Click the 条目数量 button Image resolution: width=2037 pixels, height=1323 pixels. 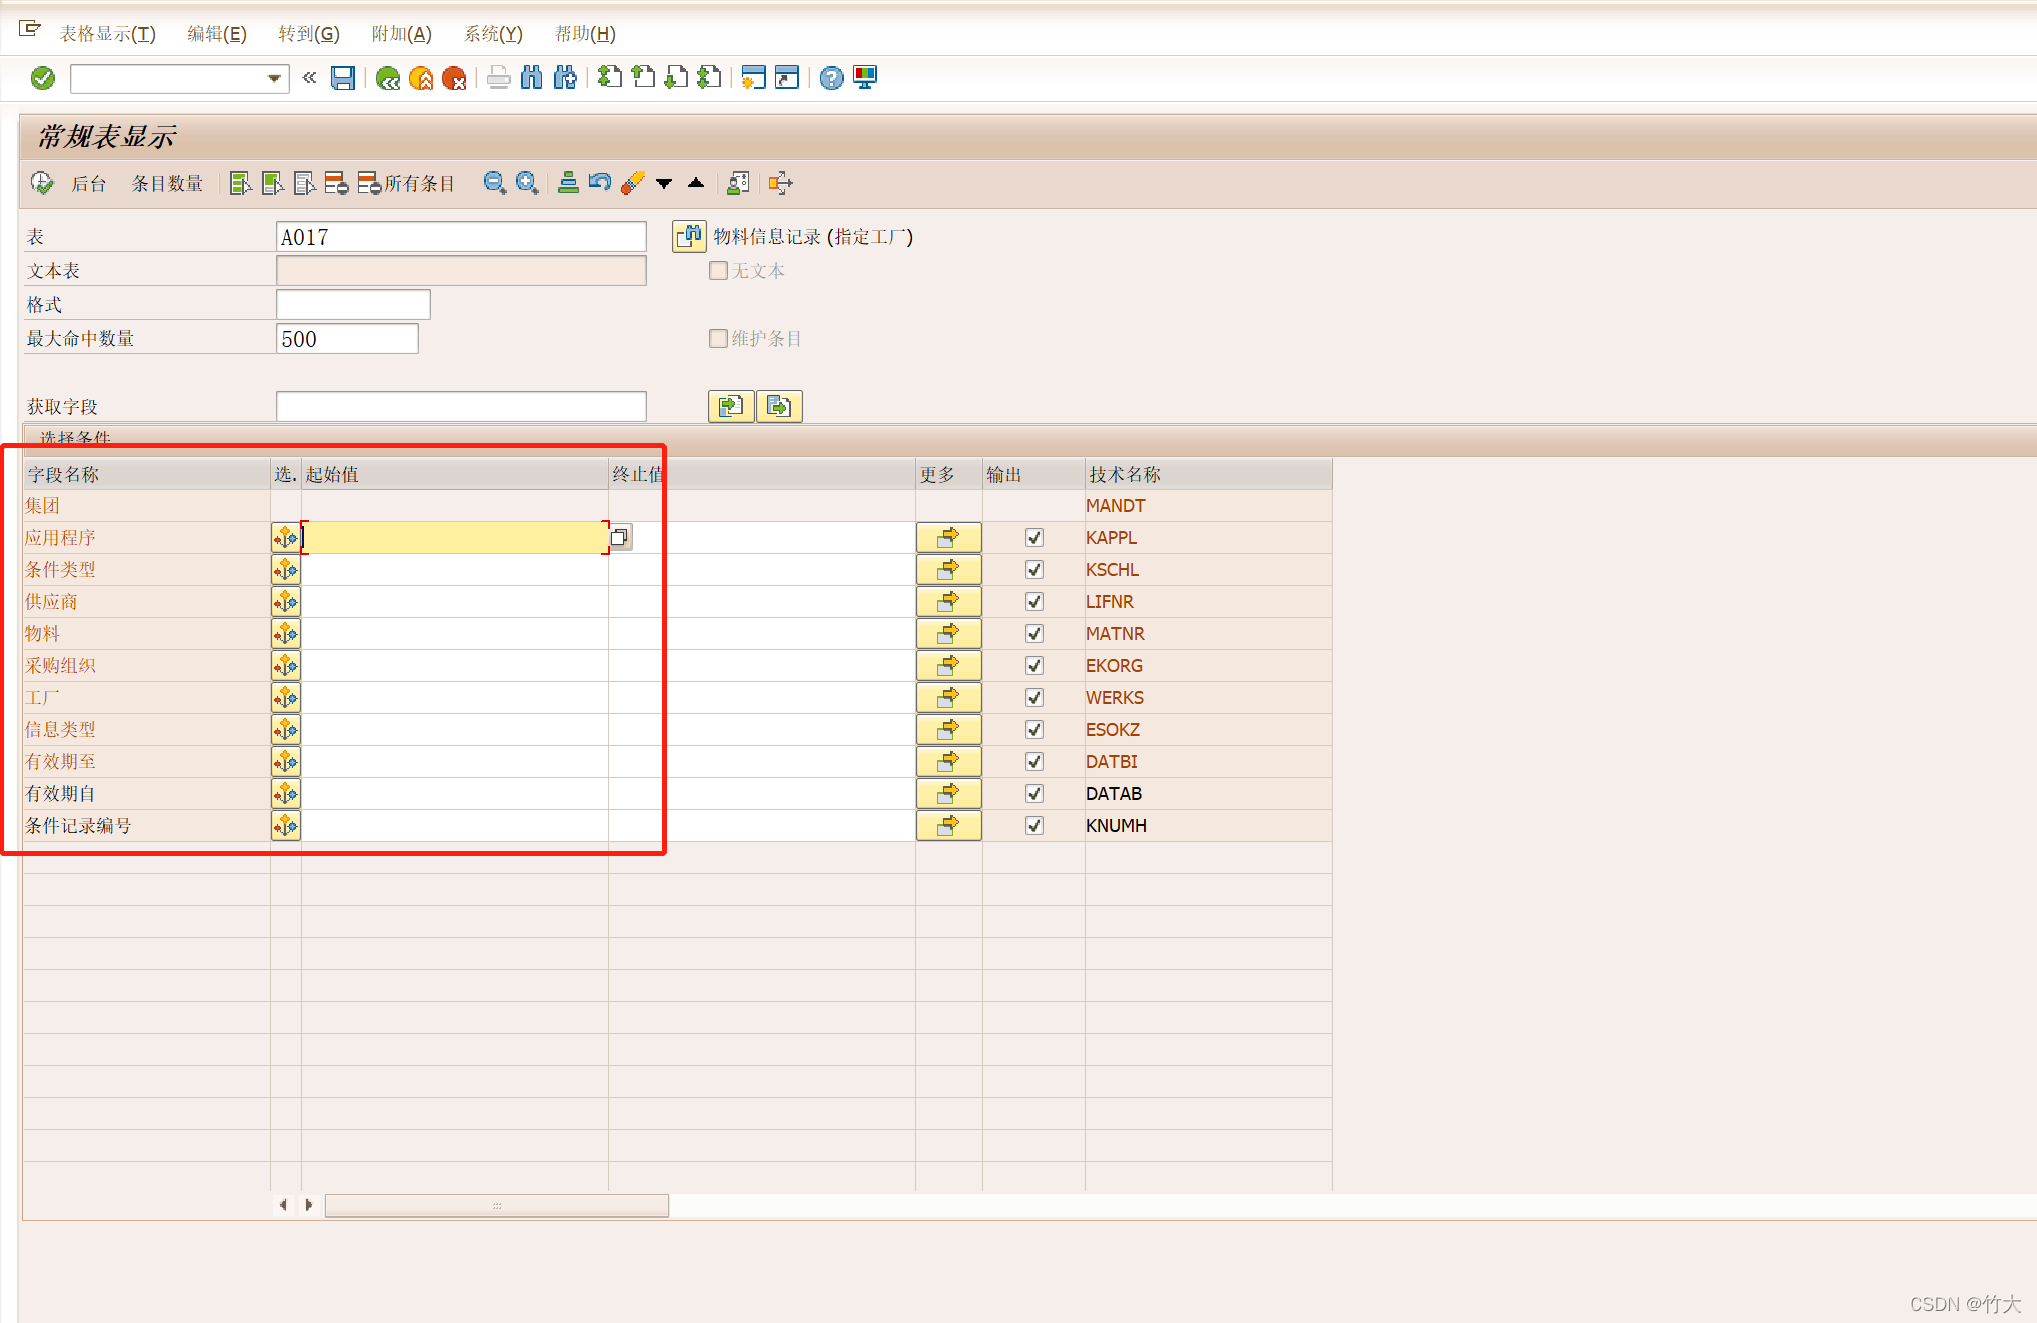point(167,184)
